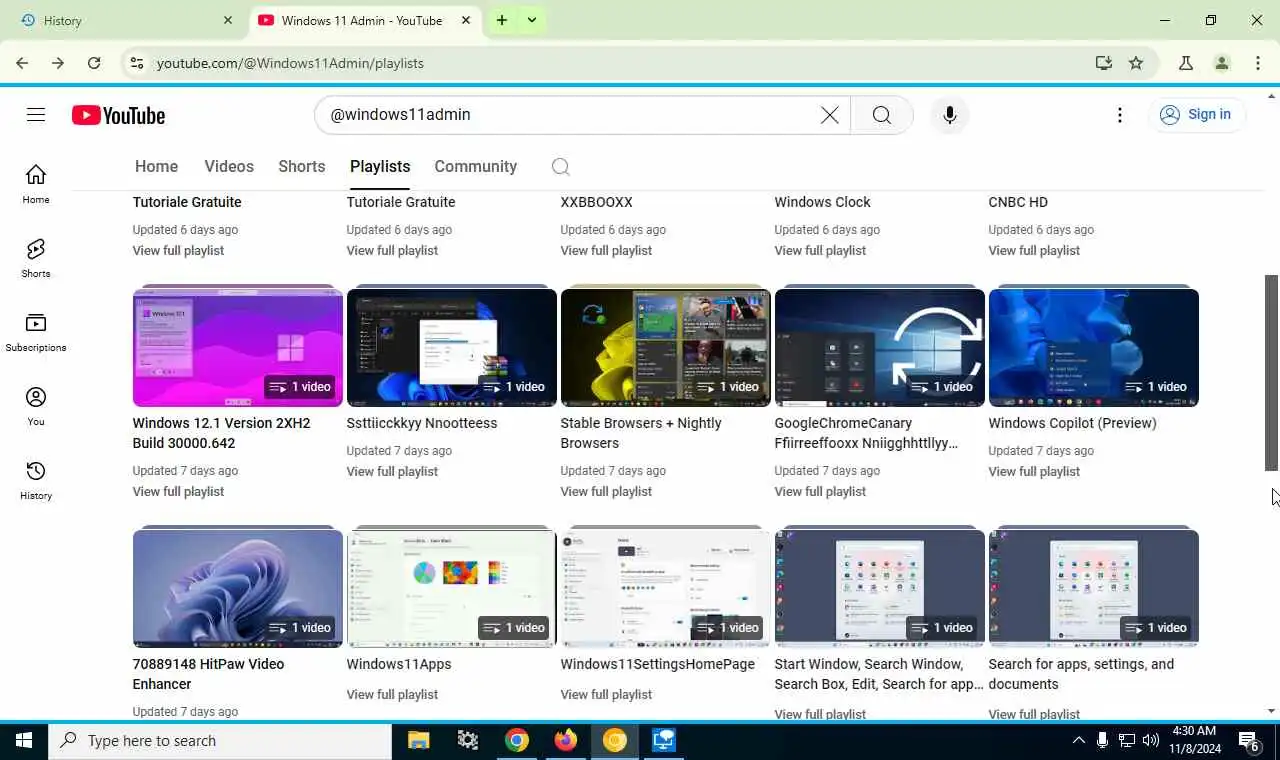Open Ssttiicckkyy Nnootteess playlist thumbnail
1280x760 pixels.
452,347
